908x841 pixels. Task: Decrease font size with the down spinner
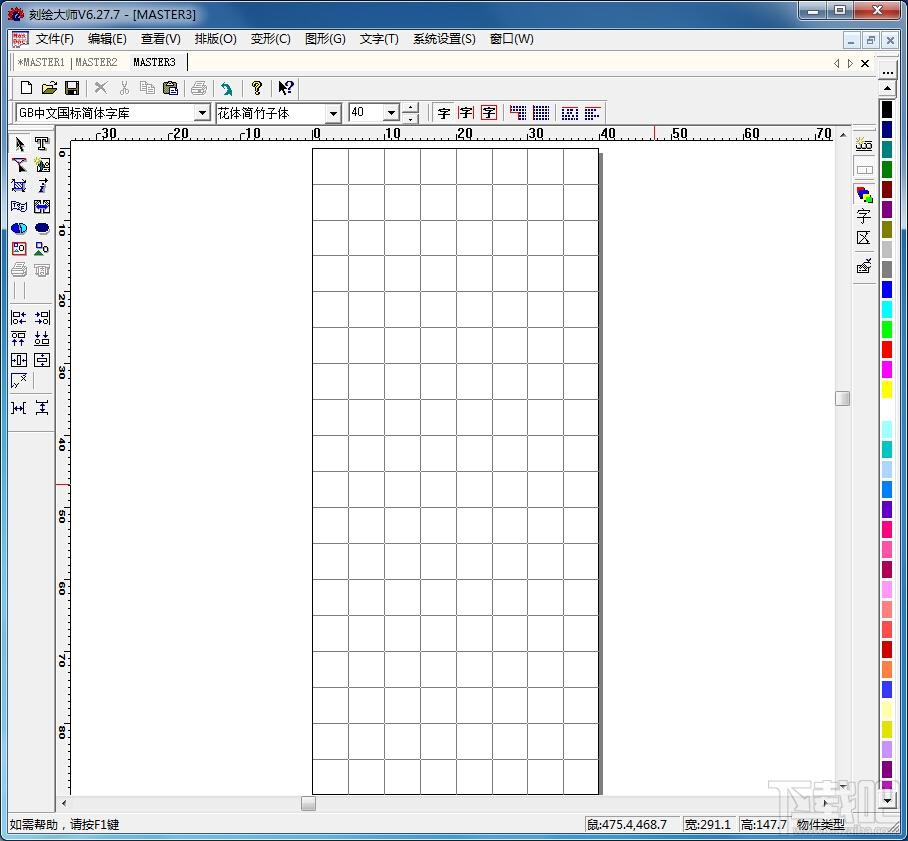coord(411,118)
